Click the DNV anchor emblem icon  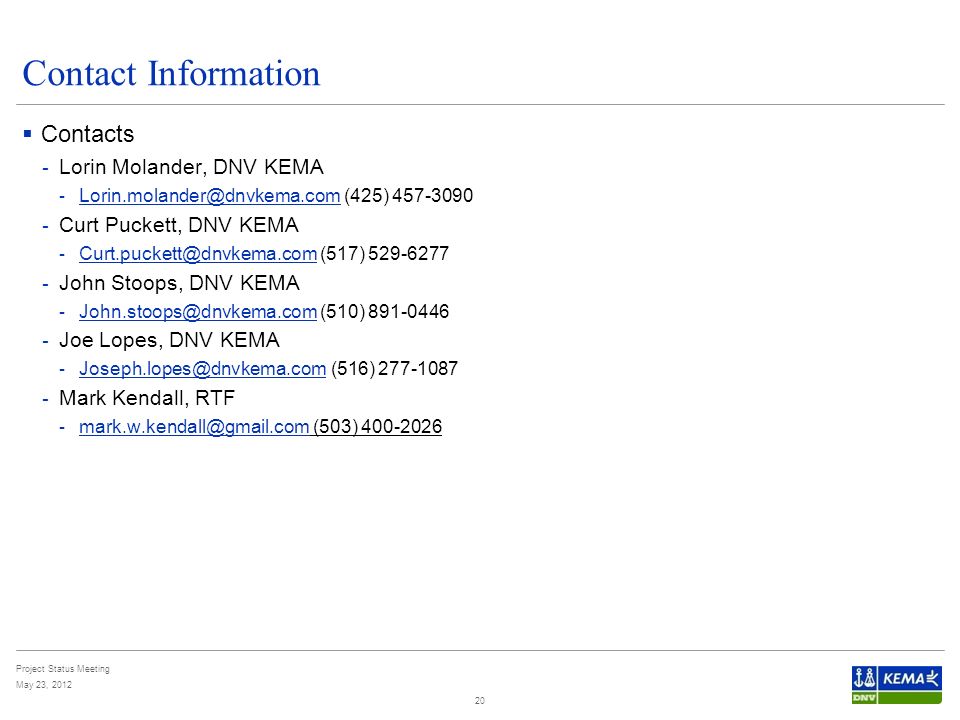pyautogui.click(x=864, y=678)
